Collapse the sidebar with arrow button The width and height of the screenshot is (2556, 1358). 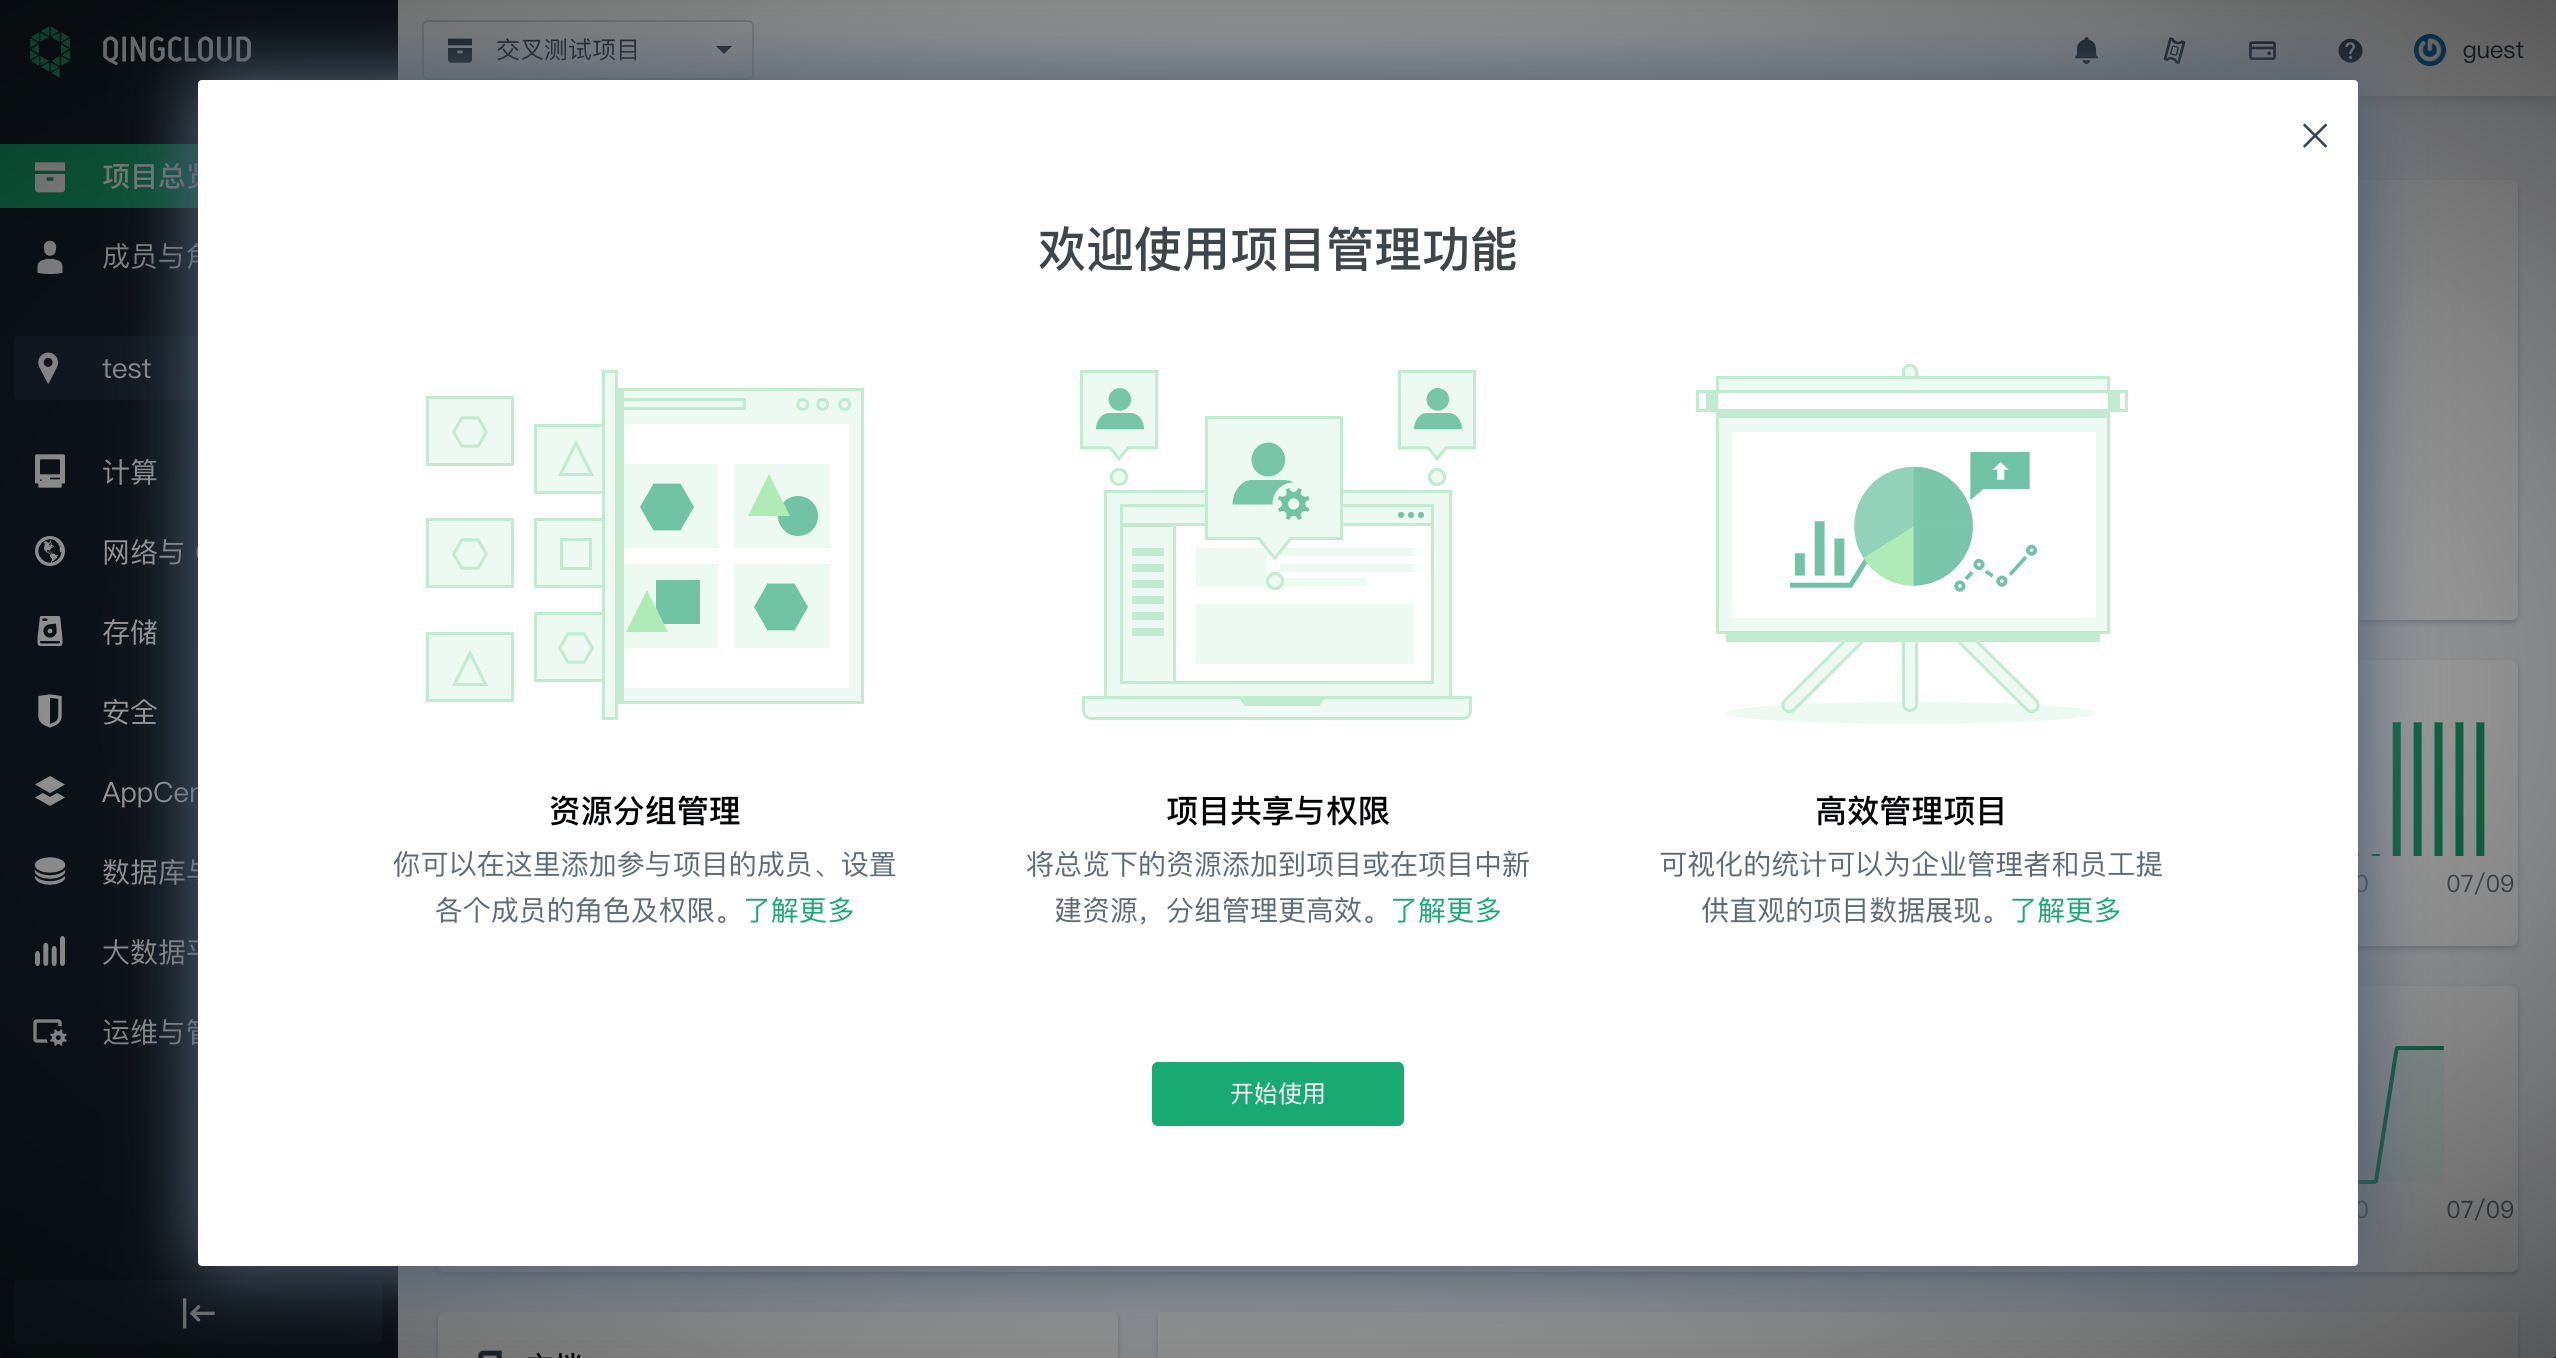click(198, 1313)
